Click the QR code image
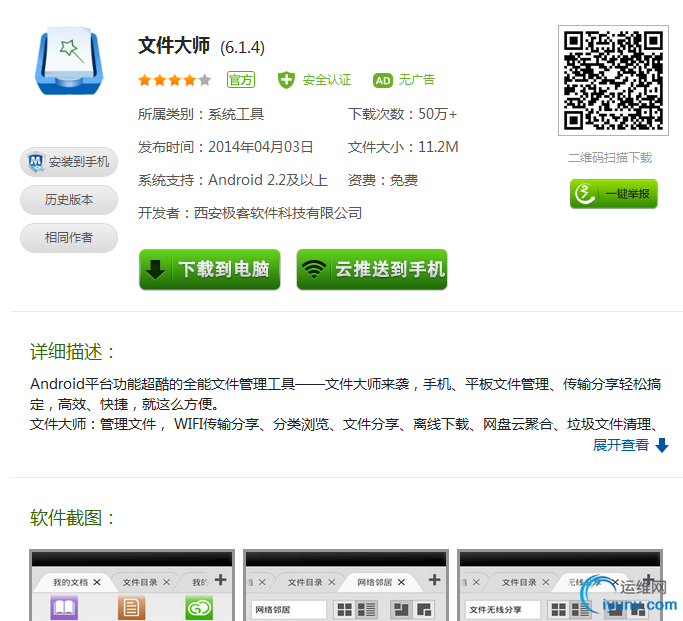Image resolution: width=683 pixels, height=621 pixels. (x=613, y=81)
